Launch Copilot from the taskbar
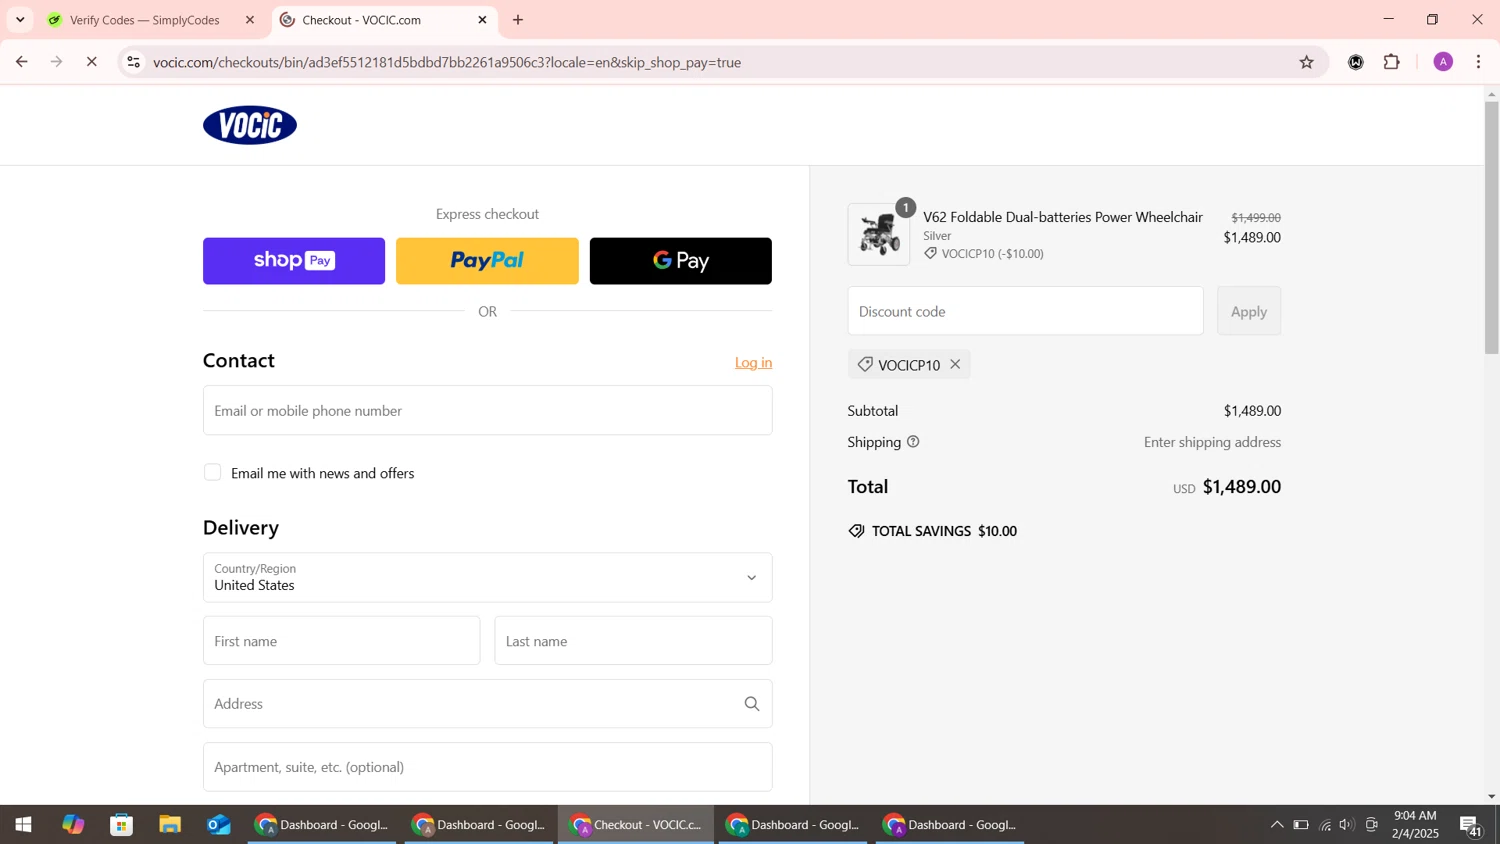Image resolution: width=1500 pixels, height=844 pixels. pyautogui.click(x=73, y=825)
